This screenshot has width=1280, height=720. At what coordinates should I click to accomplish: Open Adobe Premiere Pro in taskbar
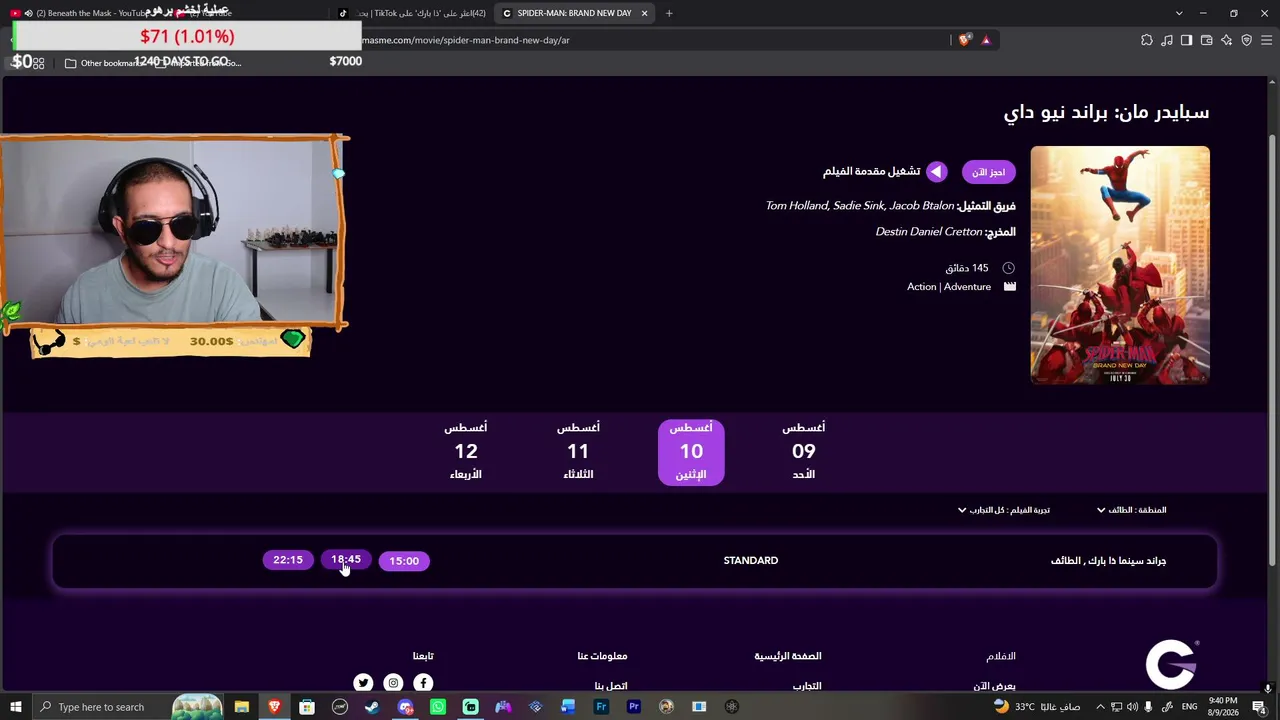[x=634, y=707]
